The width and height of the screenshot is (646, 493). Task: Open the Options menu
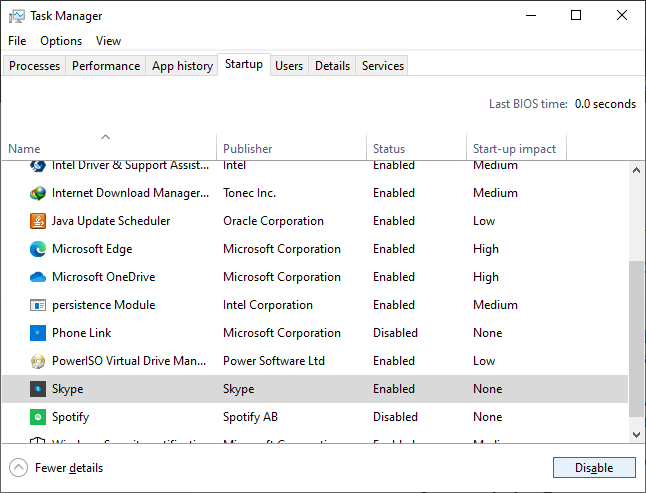[61, 41]
